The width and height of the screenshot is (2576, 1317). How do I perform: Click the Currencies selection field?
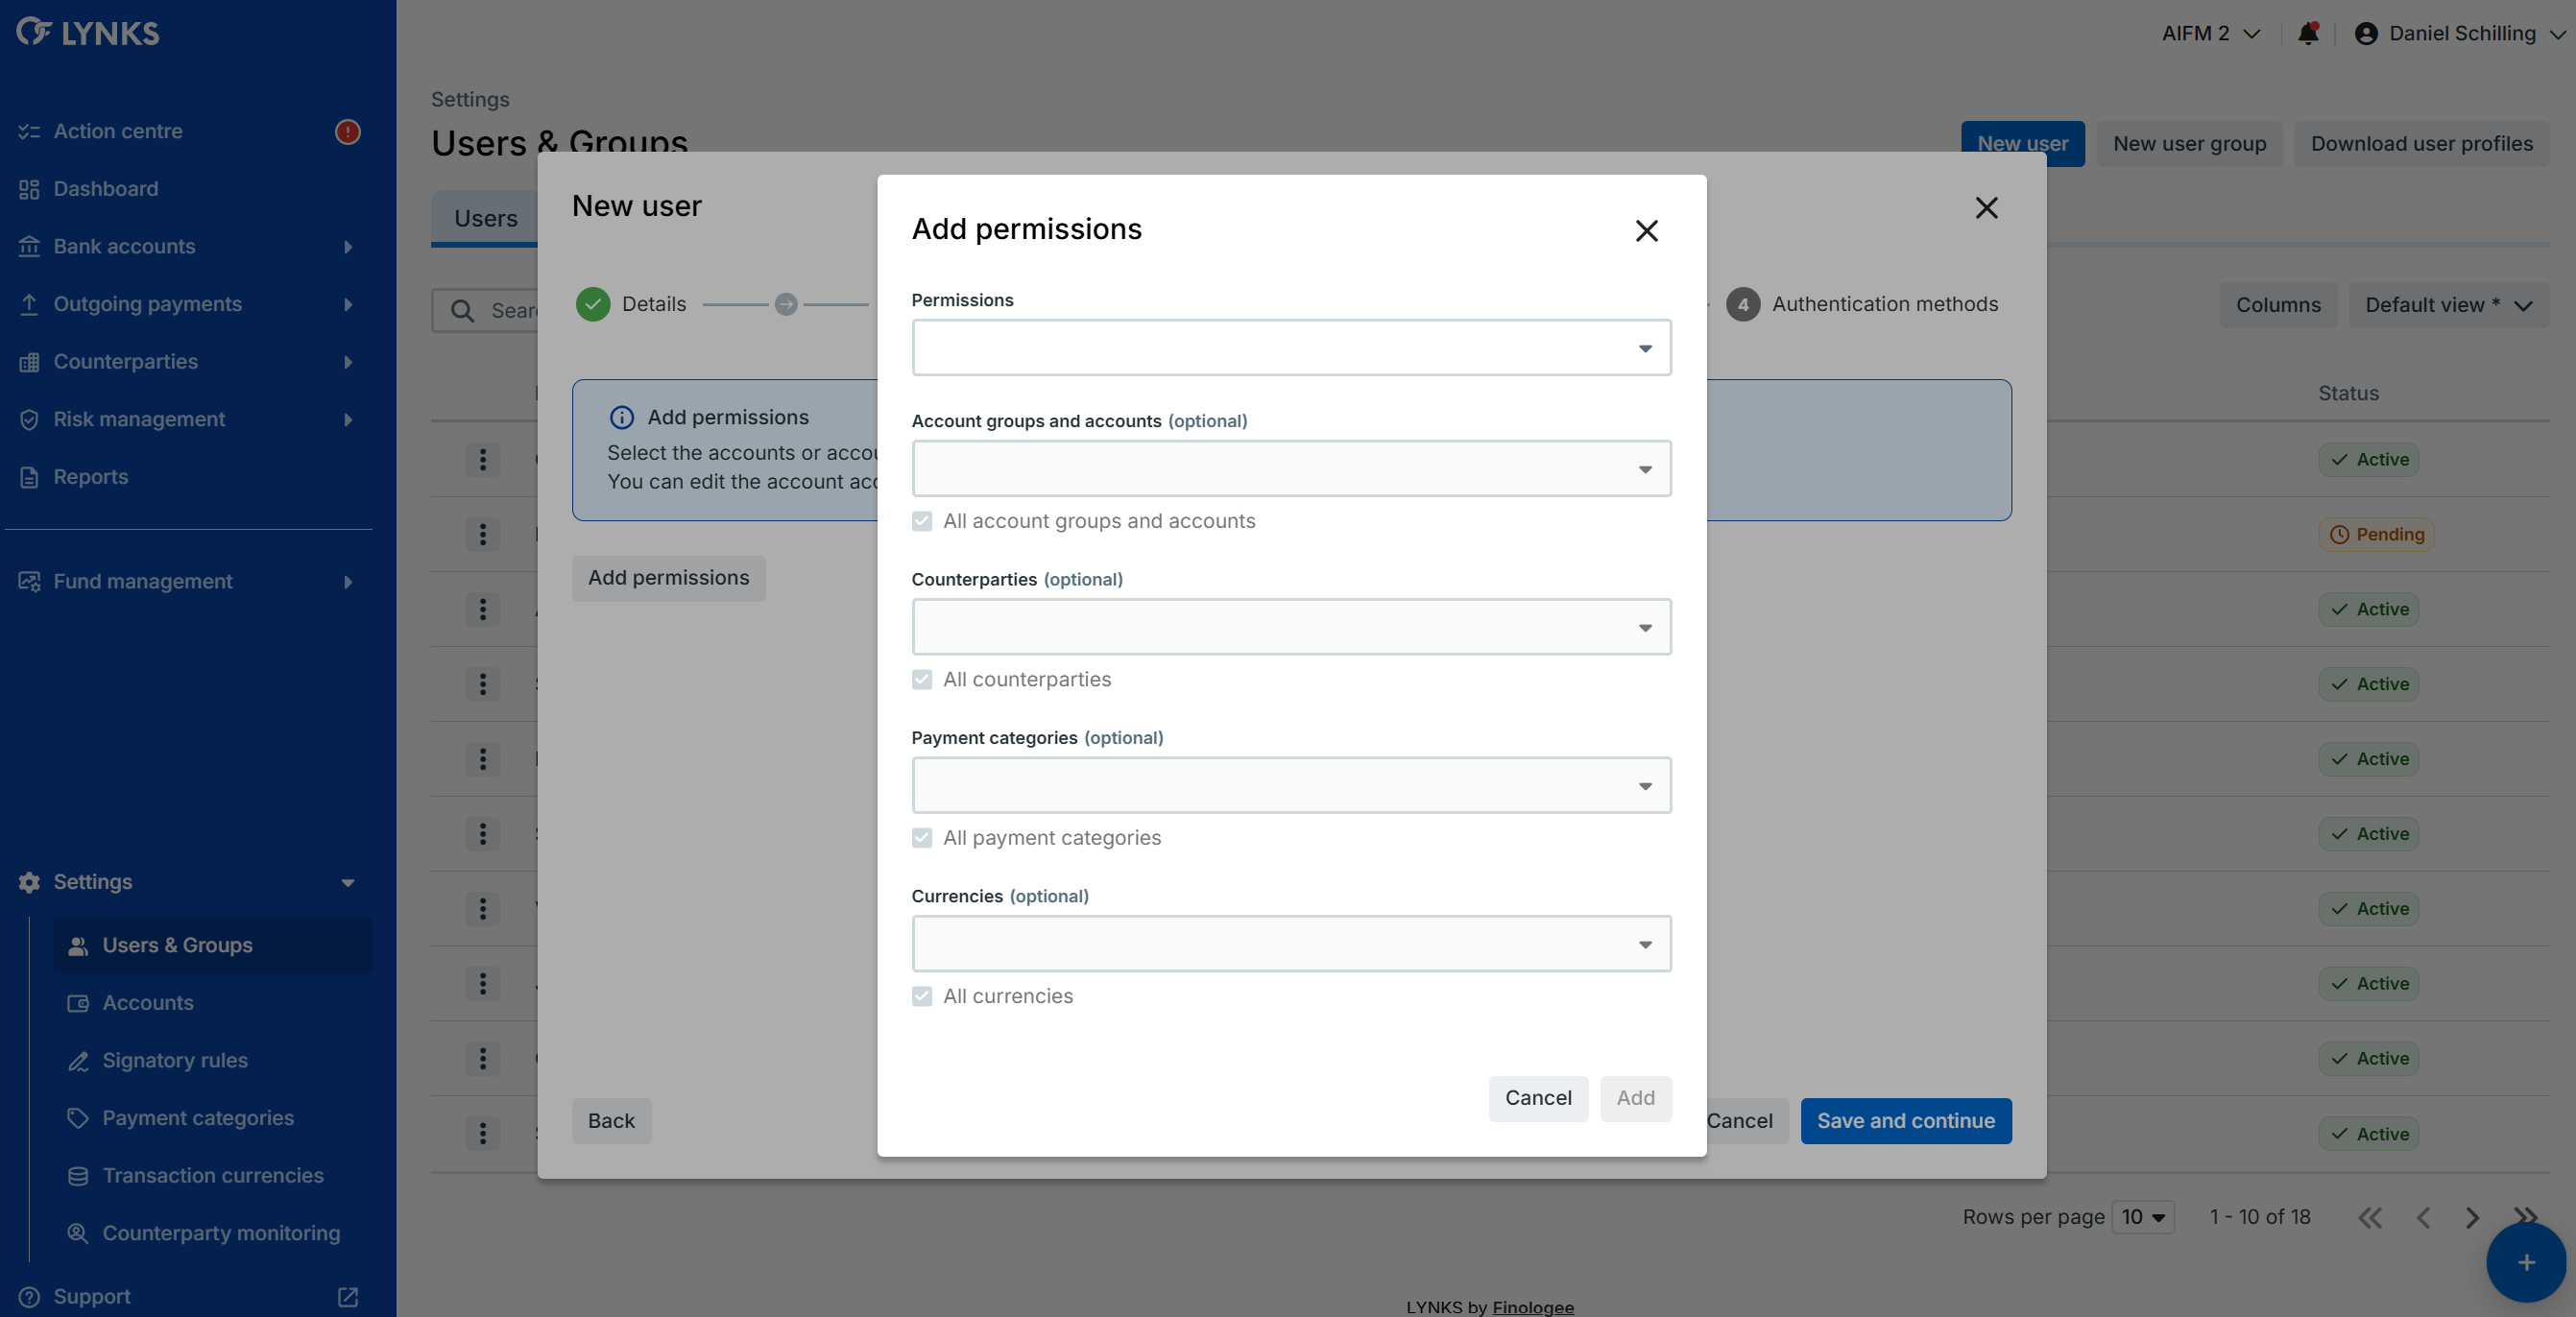(x=1291, y=944)
